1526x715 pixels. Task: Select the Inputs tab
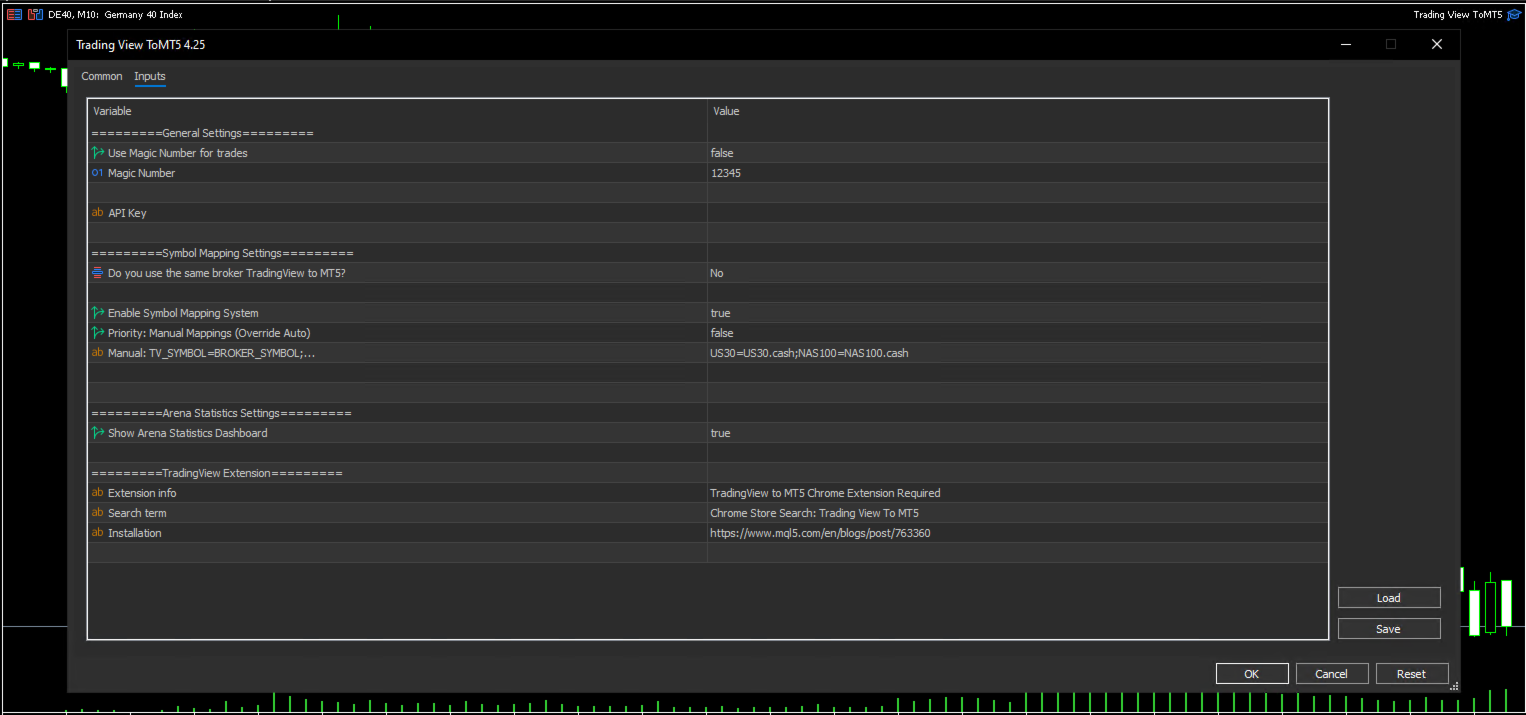pyautogui.click(x=150, y=77)
